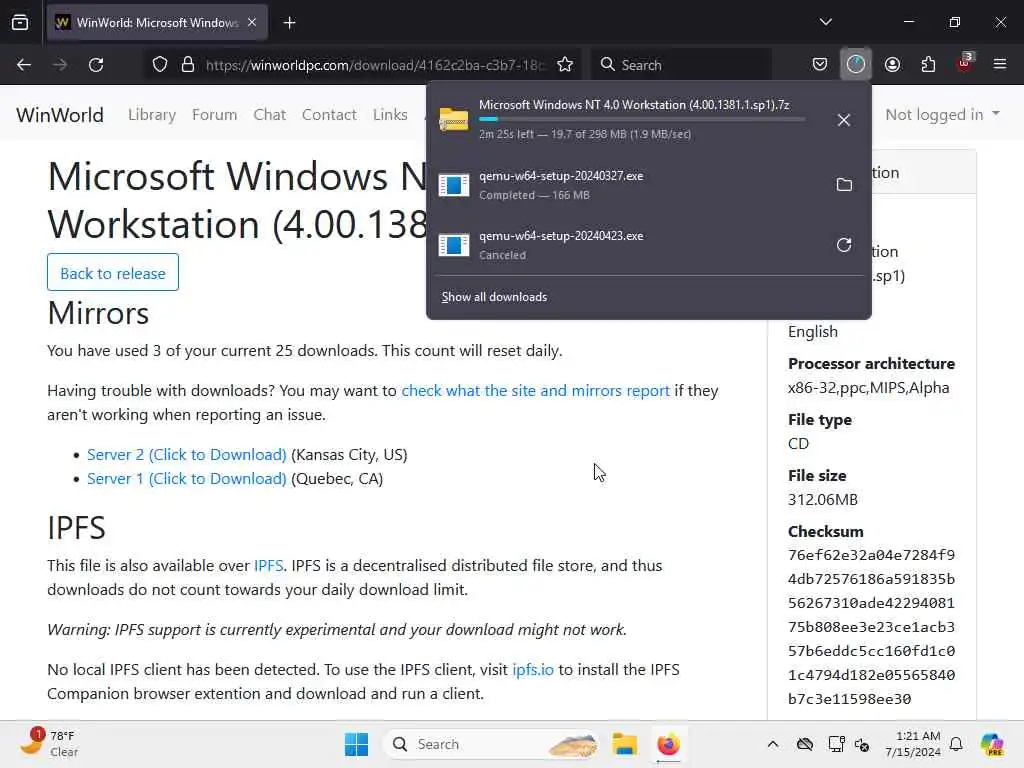Go back to previous page
Screen dimensions: 1024x768
point(24,65)
